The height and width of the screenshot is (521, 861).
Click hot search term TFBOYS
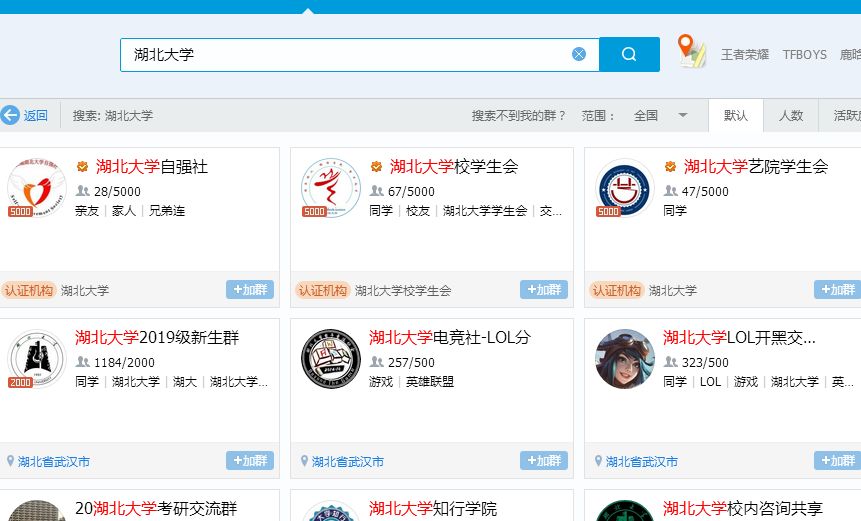point(804,54)
